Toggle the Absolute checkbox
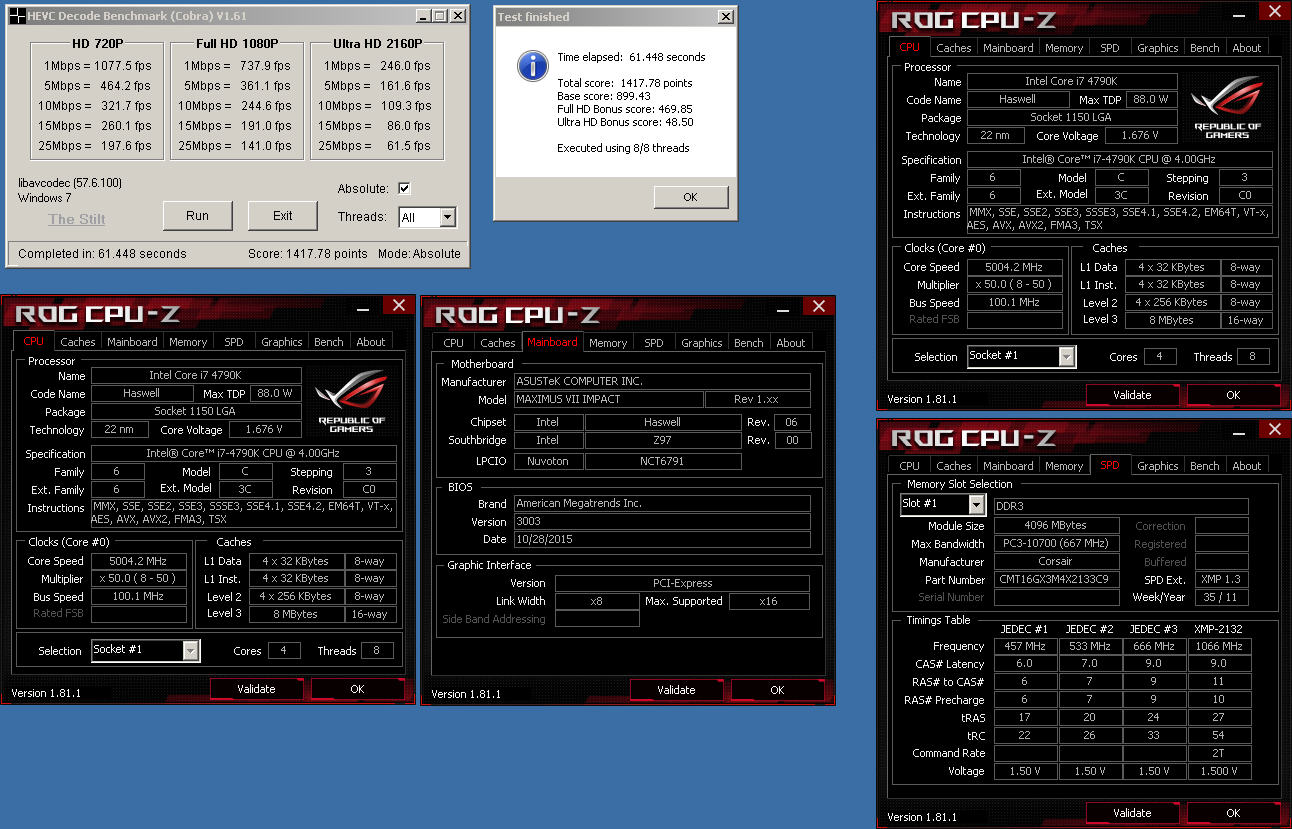The height and width of the screenshot is (829, 1292). tap(404, 189)
